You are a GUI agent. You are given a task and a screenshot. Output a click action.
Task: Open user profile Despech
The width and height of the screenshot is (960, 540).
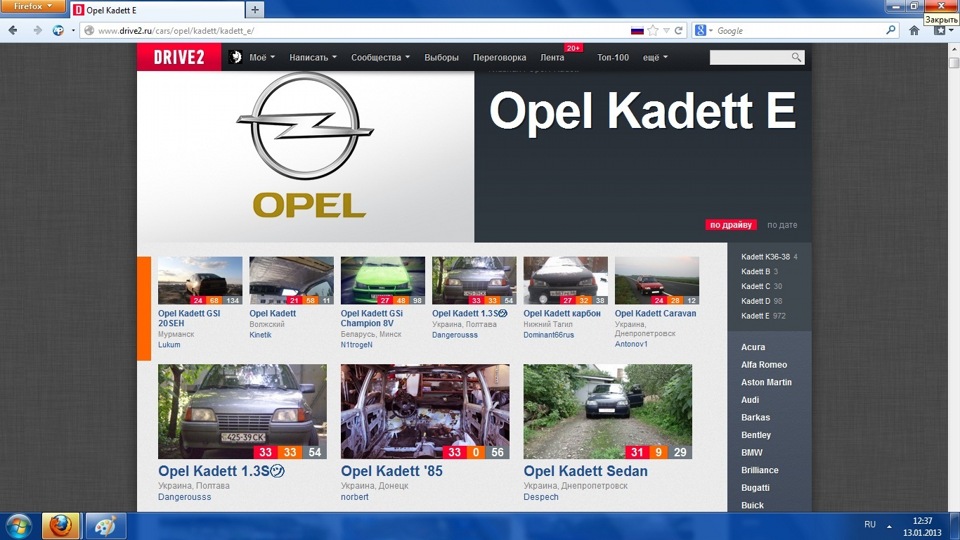[x=541, y=497]
